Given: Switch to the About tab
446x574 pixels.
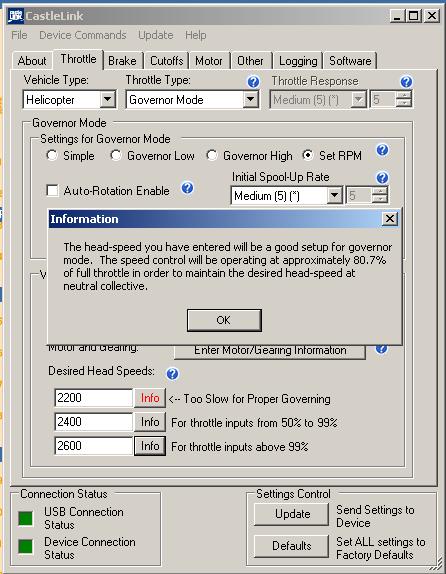Looking at the screenshot, I should (32, 61).
